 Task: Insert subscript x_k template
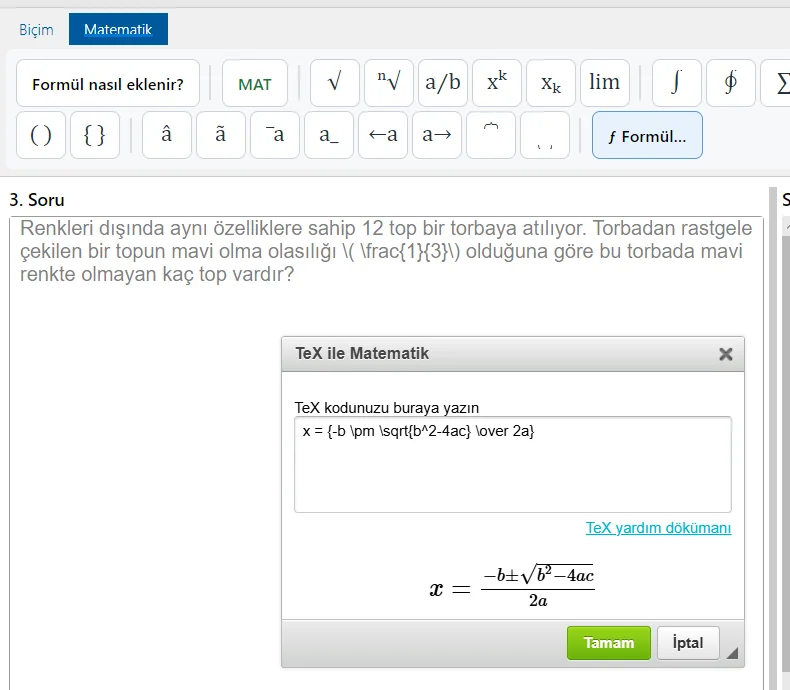pyautogui.click(x=551, y=83)
